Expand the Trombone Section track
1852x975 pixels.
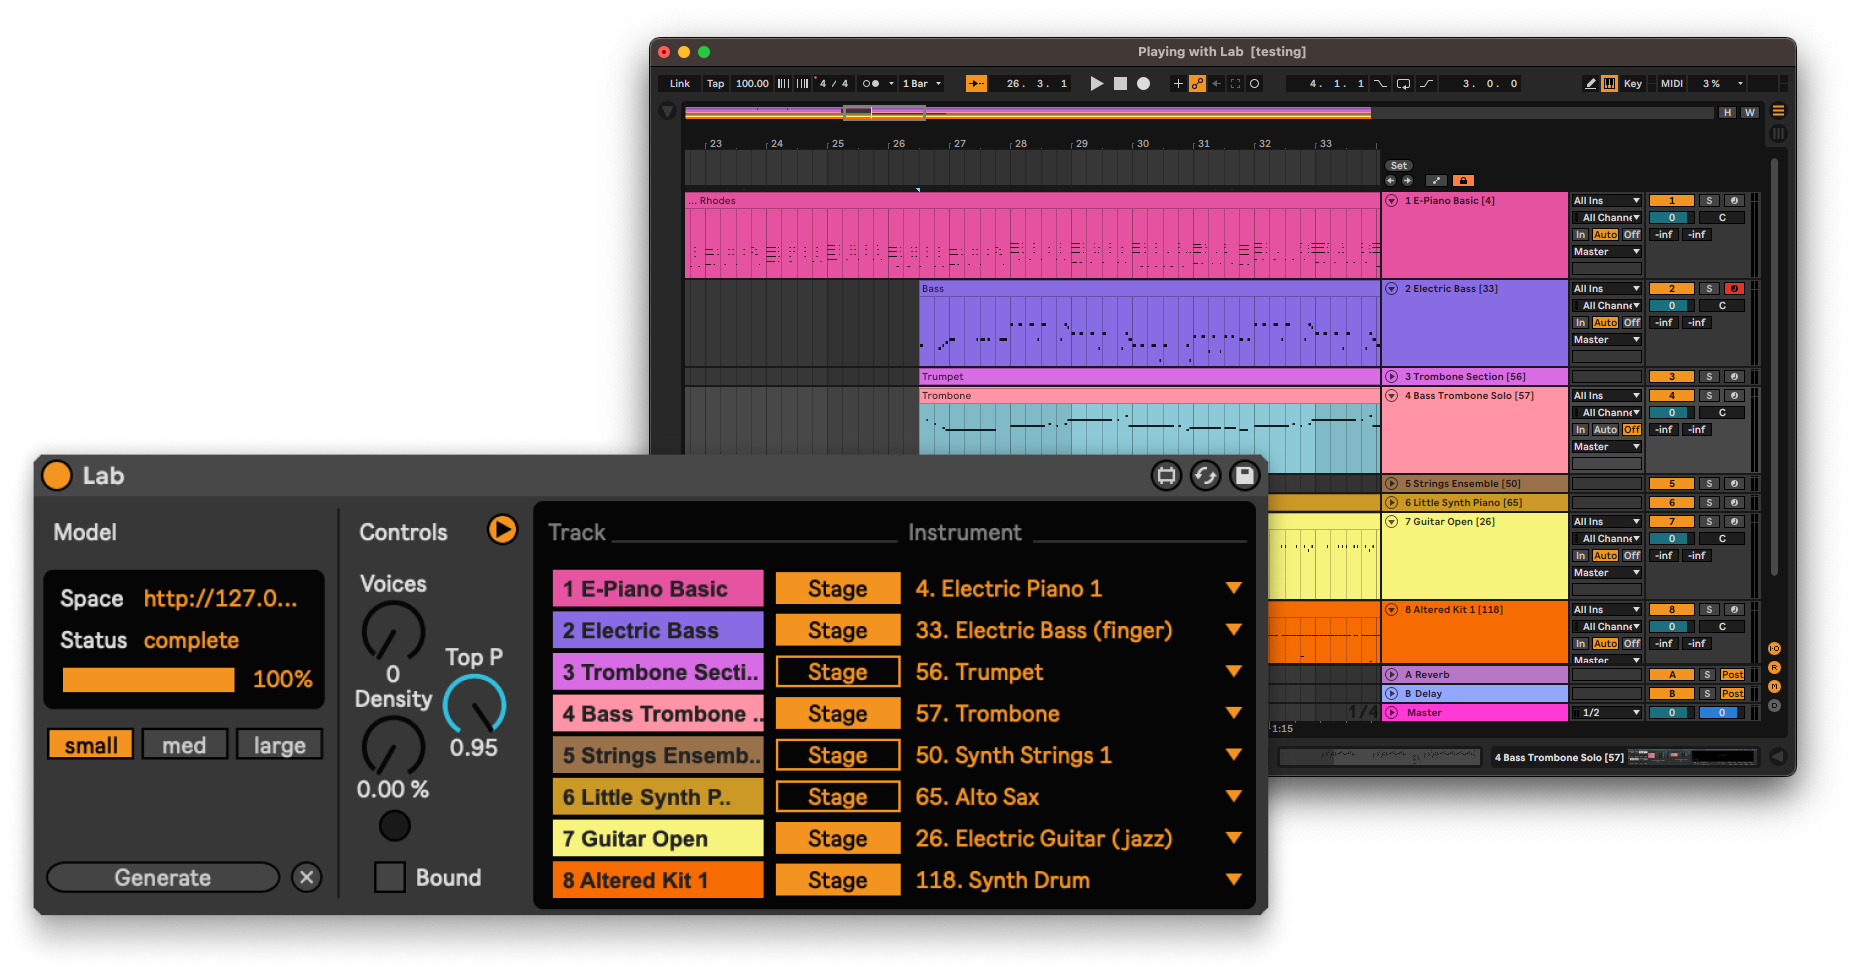1391,377
